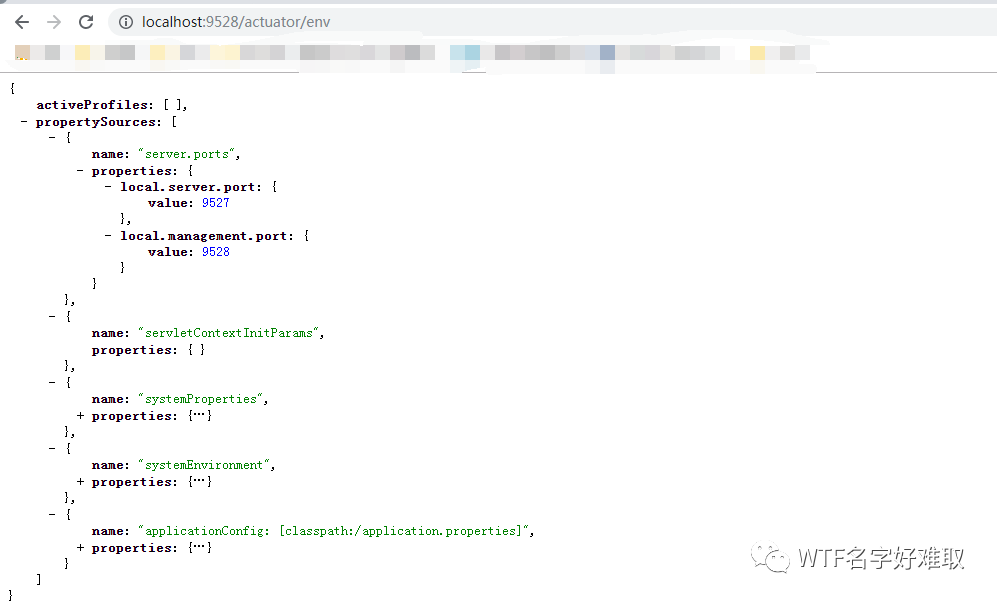997x602 pixels.
Task: Collapse the systemEnvironment object
Action: (x=52, y=448)
